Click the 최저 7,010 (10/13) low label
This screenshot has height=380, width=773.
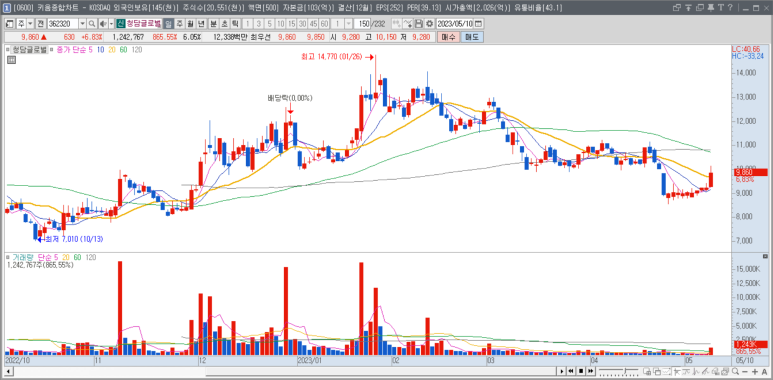[74, 239]
